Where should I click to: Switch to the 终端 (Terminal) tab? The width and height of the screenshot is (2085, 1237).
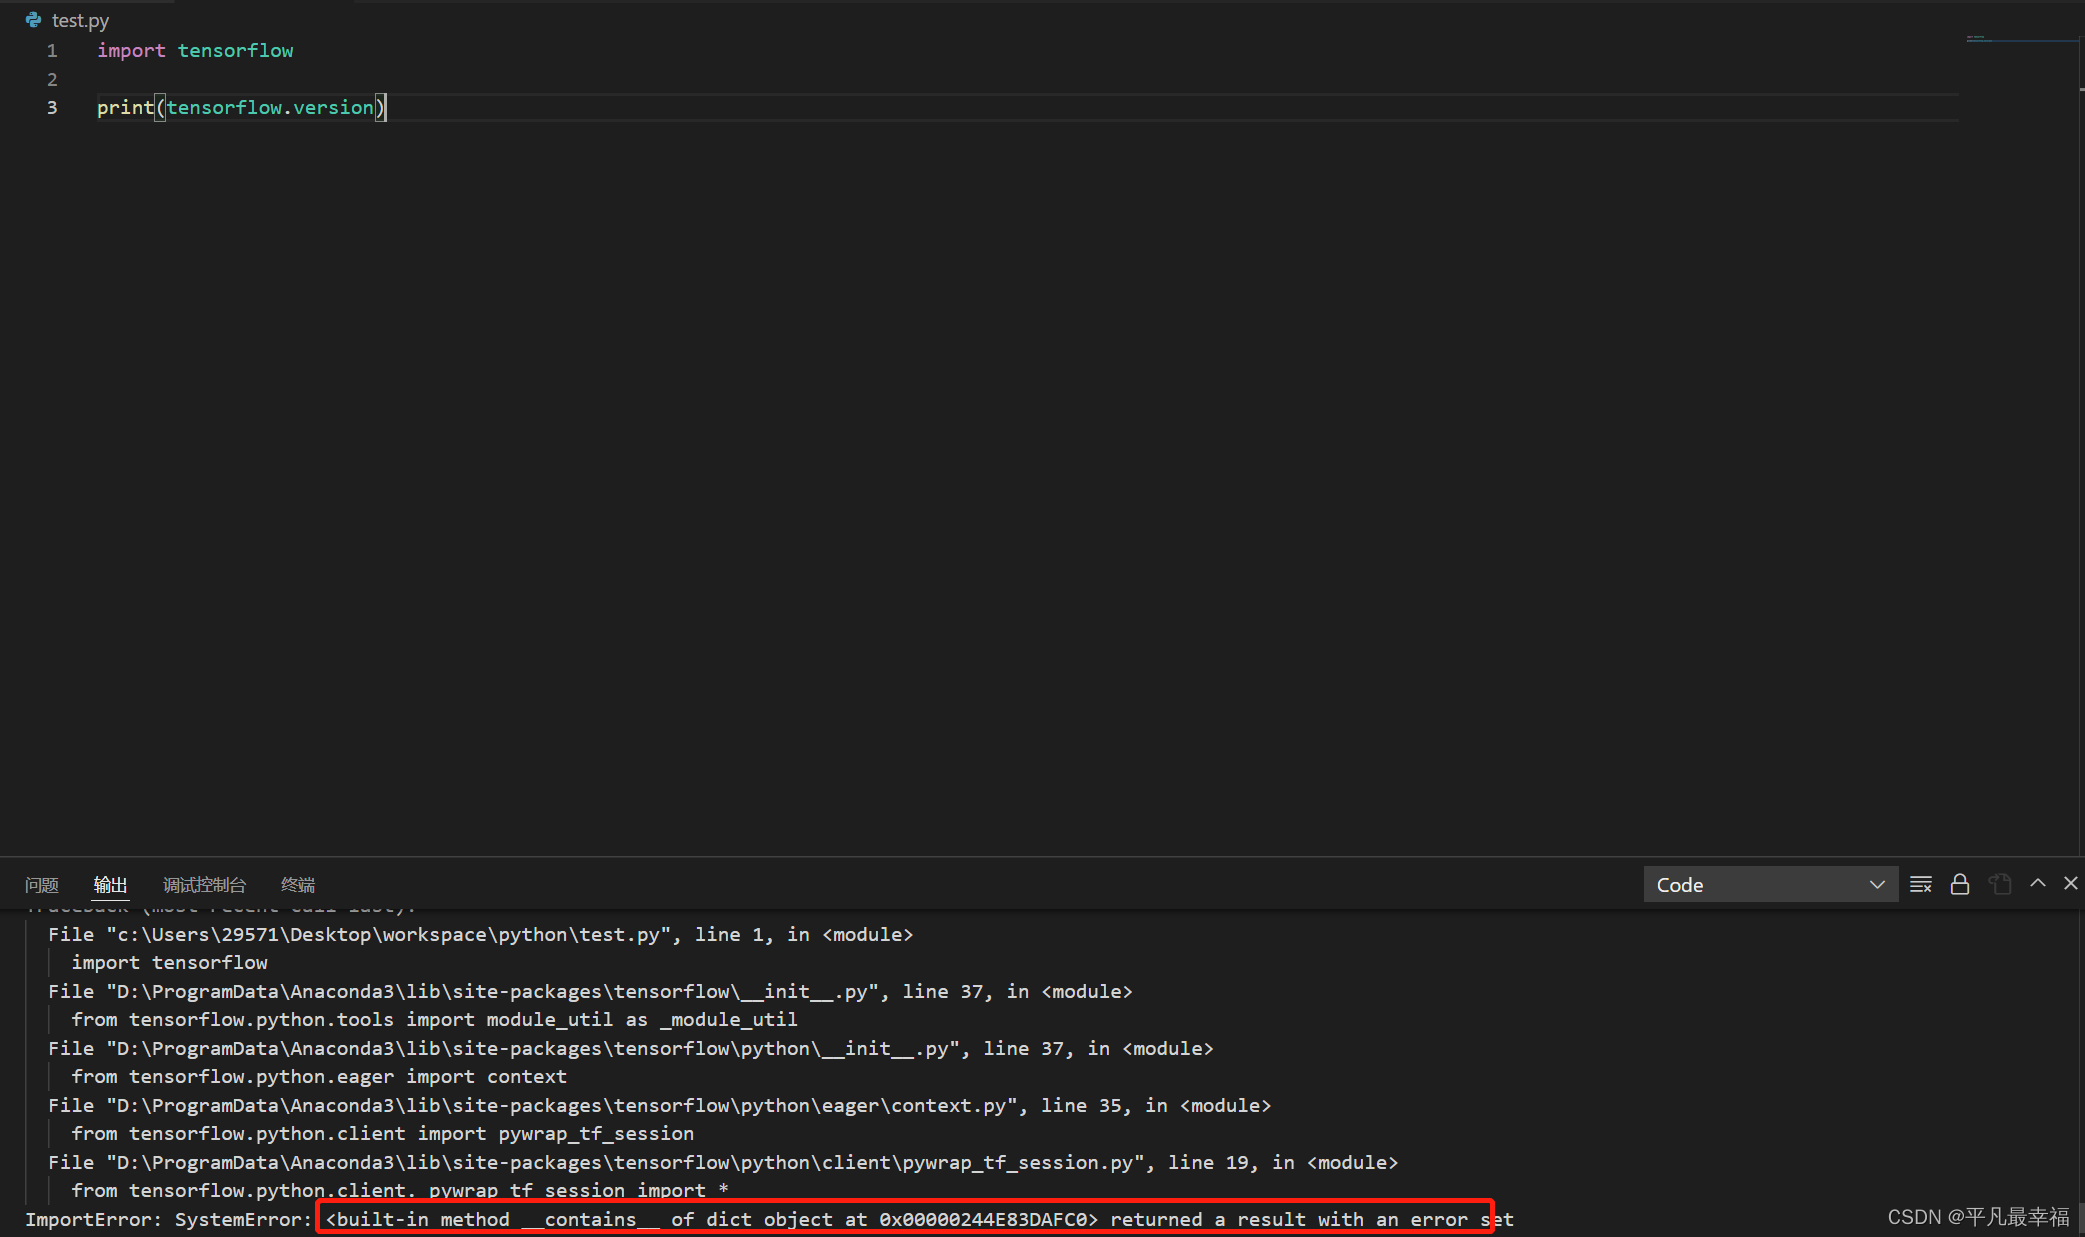[x=298, y=885]
